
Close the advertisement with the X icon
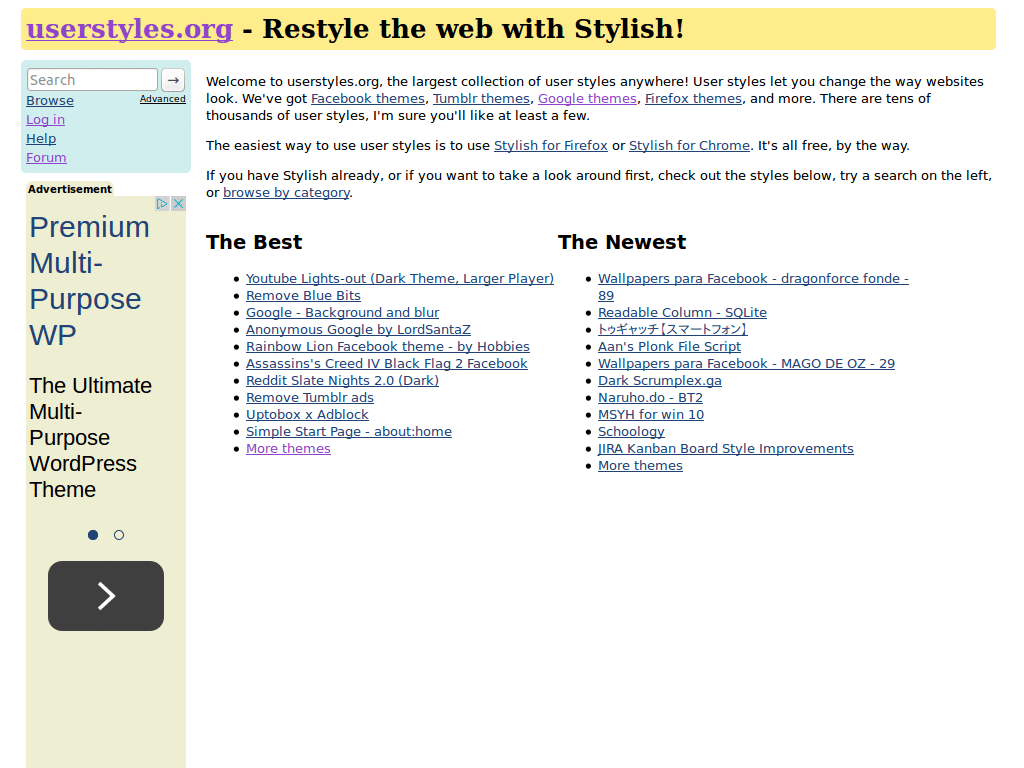tap(178, 204)
